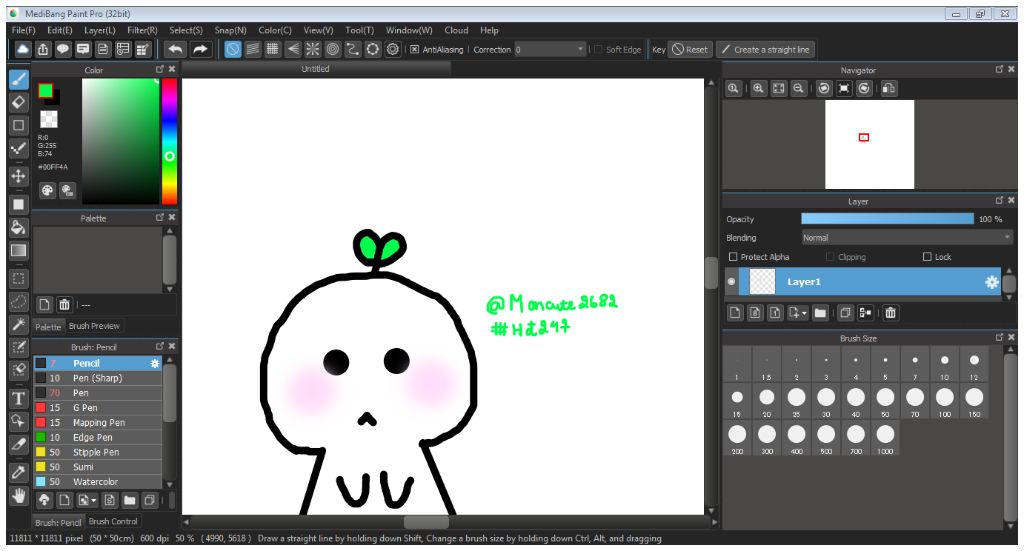Select the Eraser tool in left toolbar

pos(18,101)
